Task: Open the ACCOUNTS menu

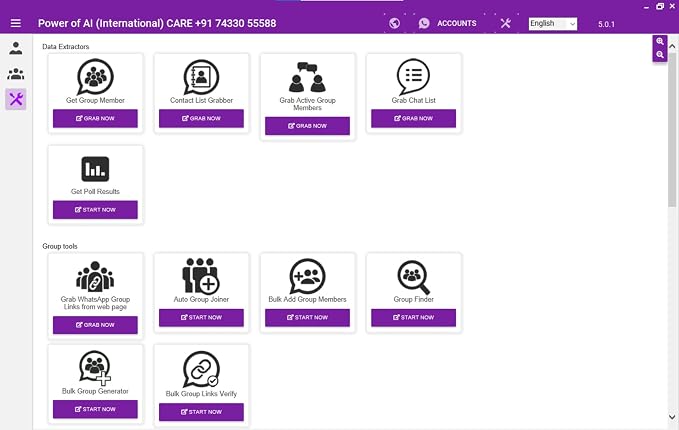Action: coord(448,23)
